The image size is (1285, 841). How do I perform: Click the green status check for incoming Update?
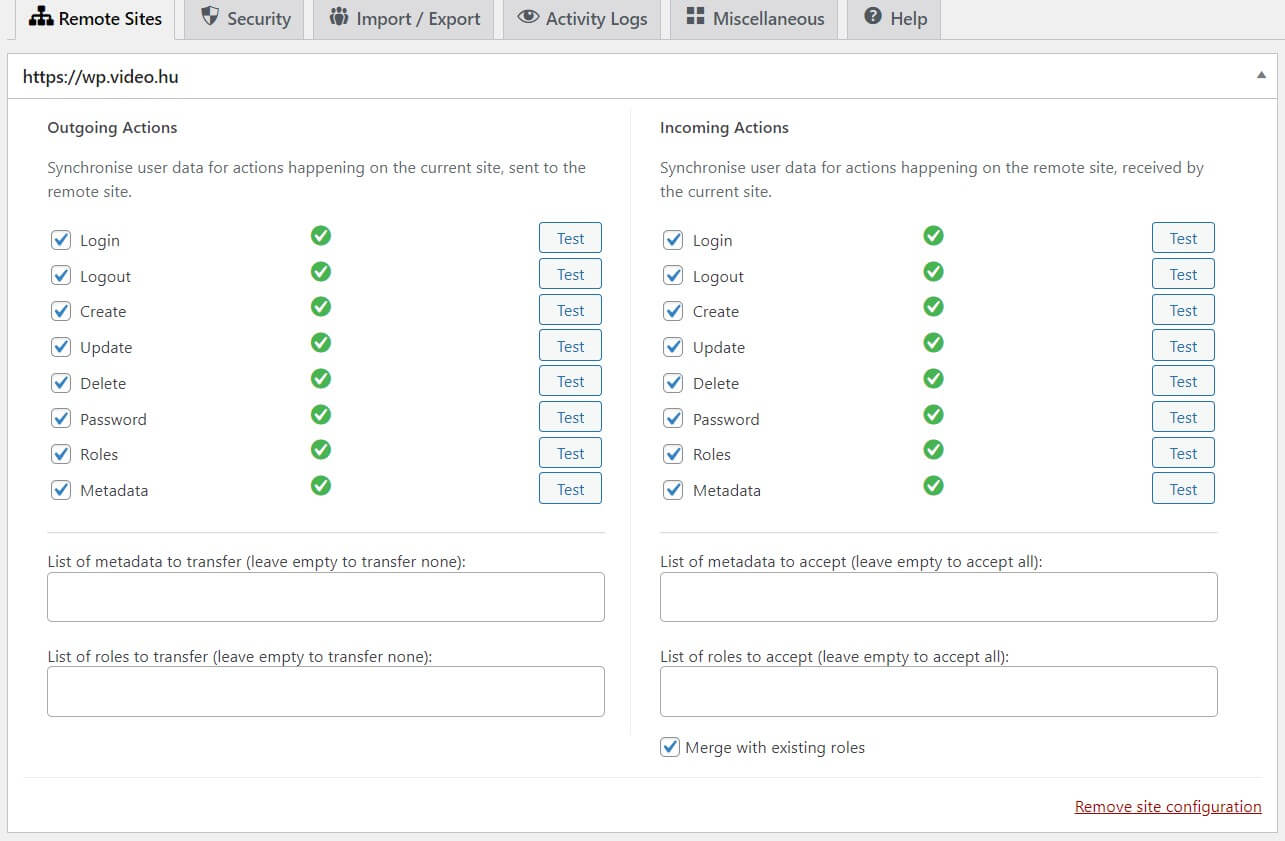pyautogui.click(x=933, y=343)
